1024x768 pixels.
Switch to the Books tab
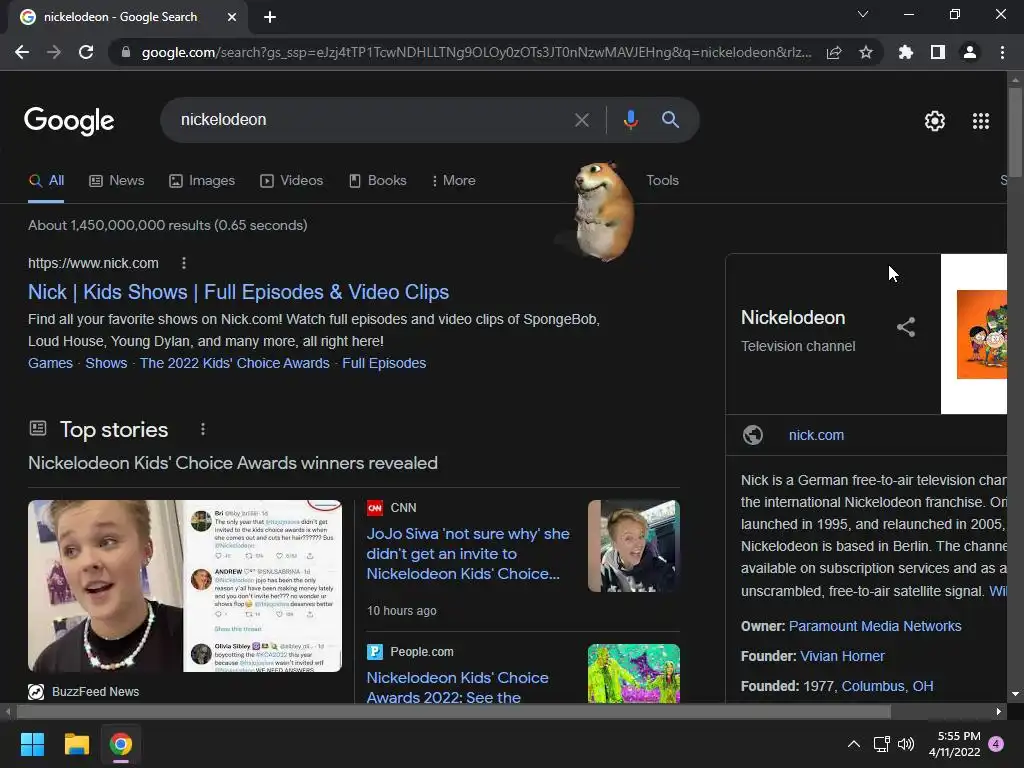pos(377,181)
